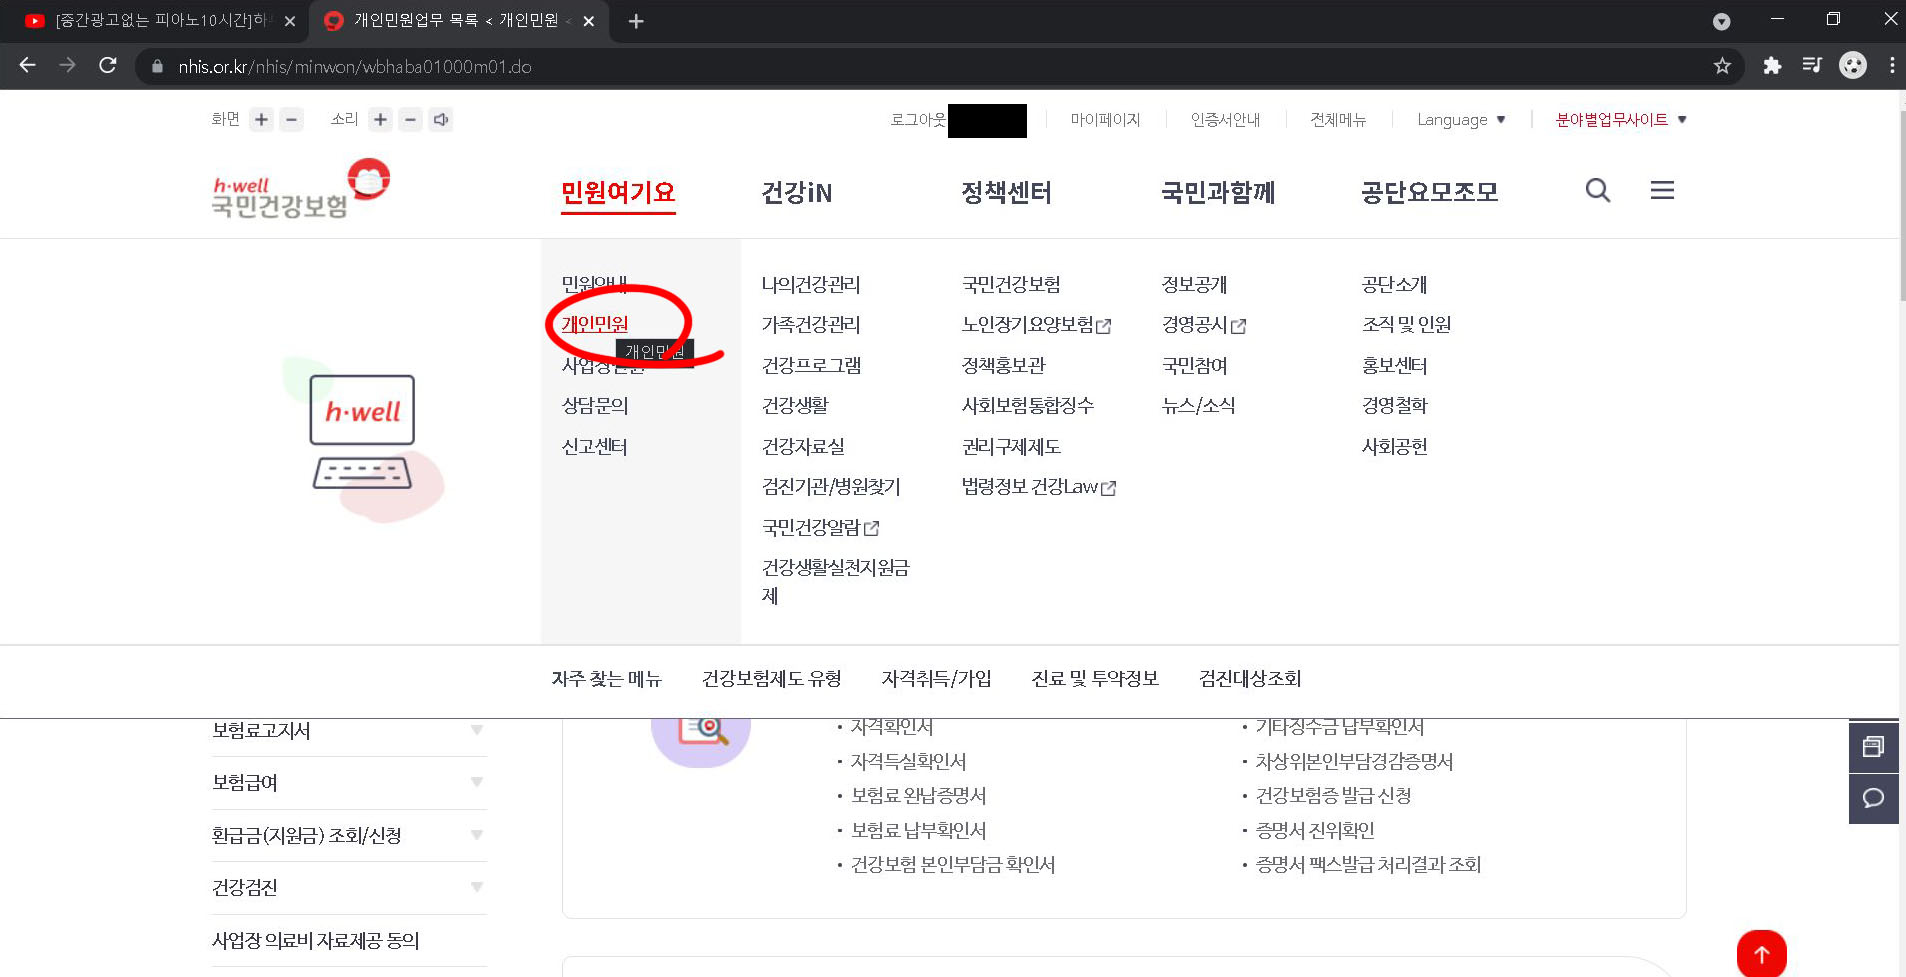Click the speaker sound icon
1906x977 pixels.
(440, 120)
